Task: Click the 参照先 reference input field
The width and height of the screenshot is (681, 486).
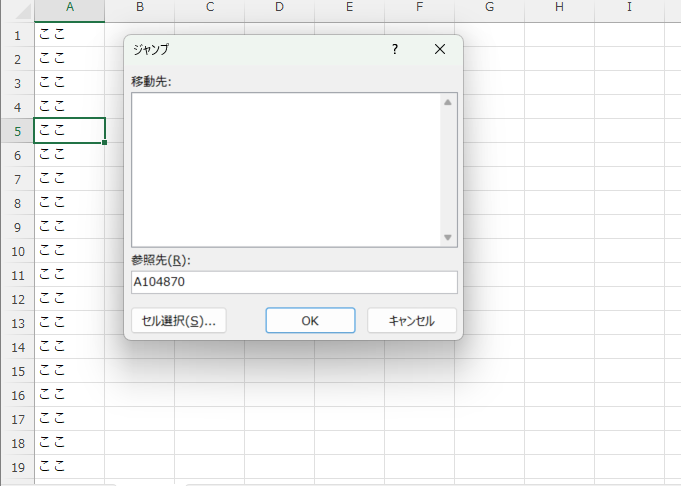Action: (x=294, y=283)
